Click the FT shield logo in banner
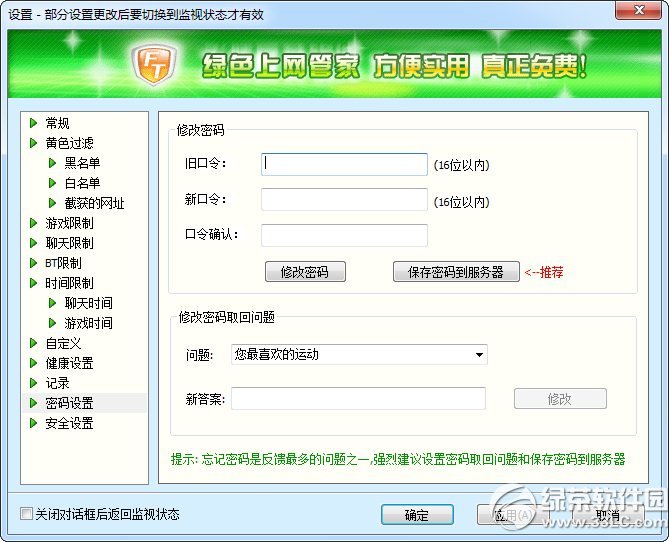 (154, 65)
